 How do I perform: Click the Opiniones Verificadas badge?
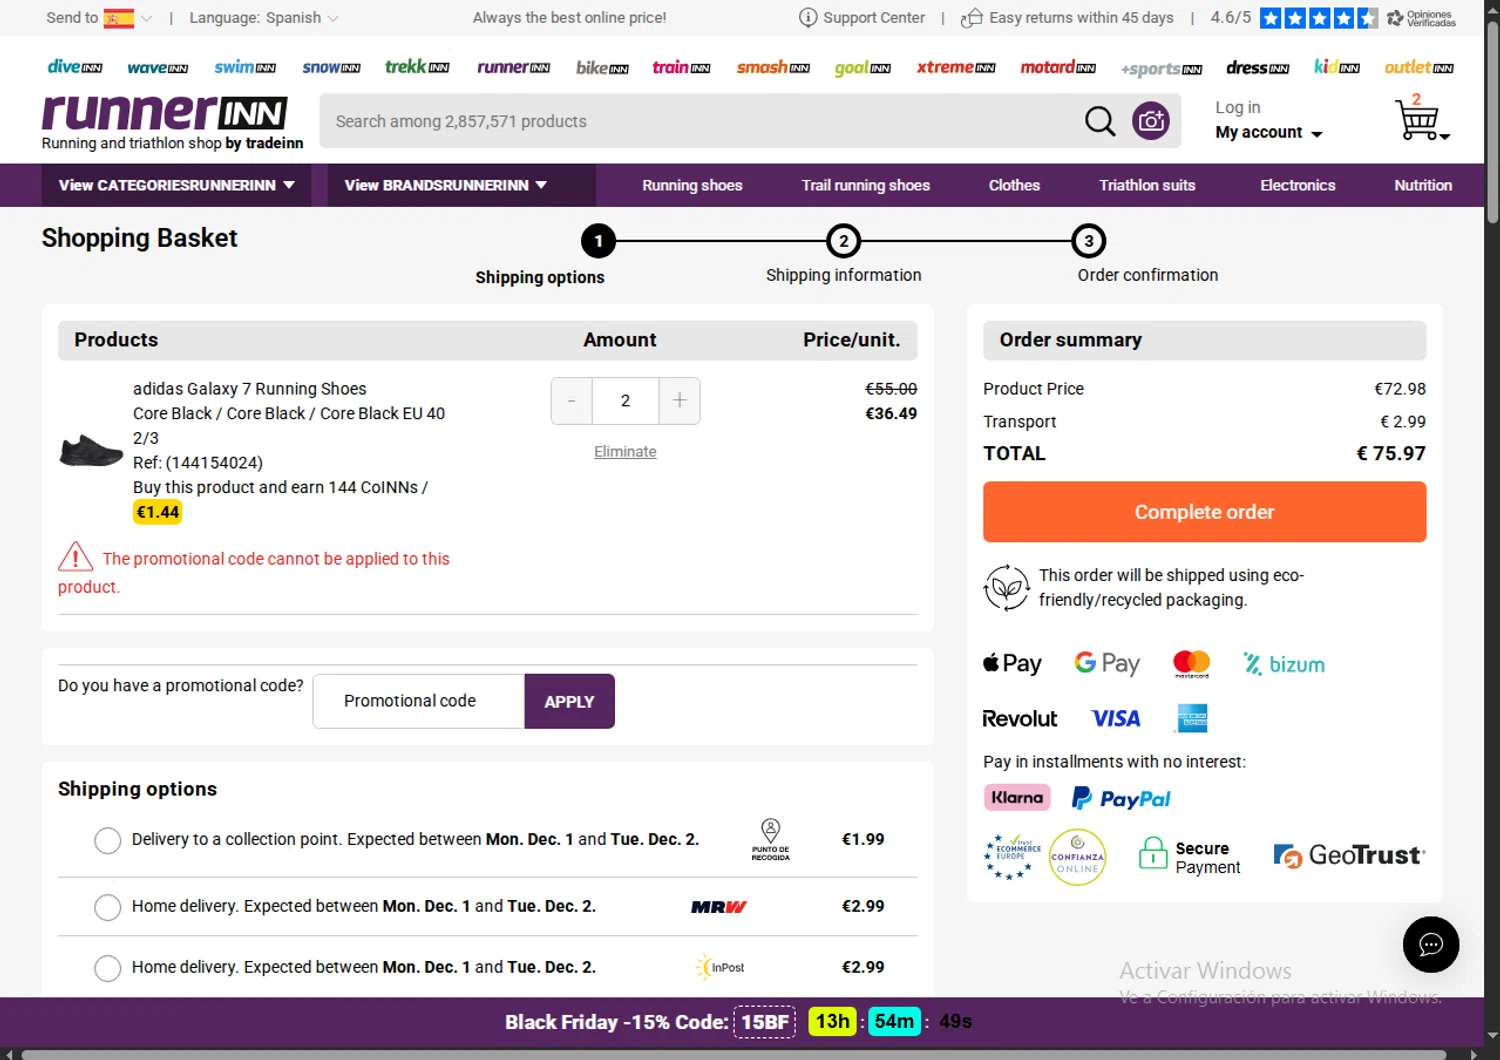coord(1421,18)
